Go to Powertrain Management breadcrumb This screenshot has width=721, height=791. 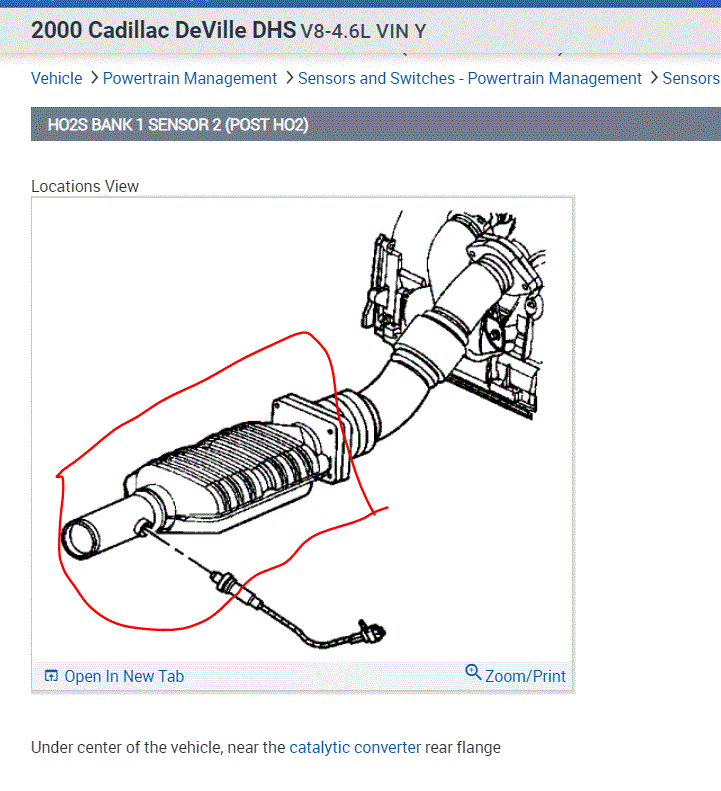click(x=190, y=79)
